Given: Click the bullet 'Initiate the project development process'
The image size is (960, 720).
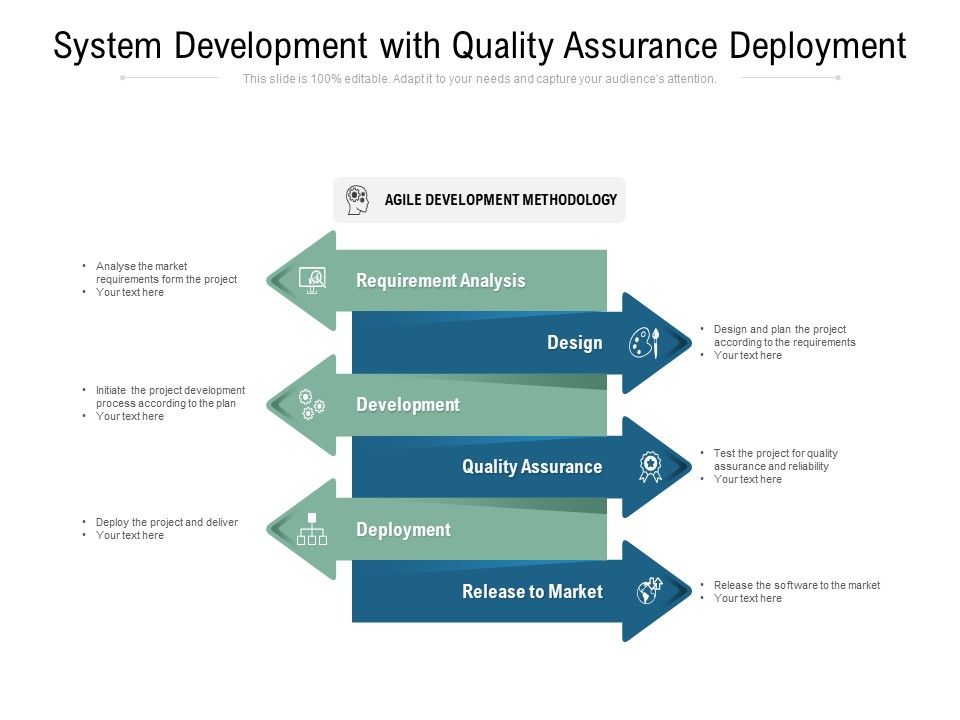Looking at the screenshot, I should tap(170, 397).
